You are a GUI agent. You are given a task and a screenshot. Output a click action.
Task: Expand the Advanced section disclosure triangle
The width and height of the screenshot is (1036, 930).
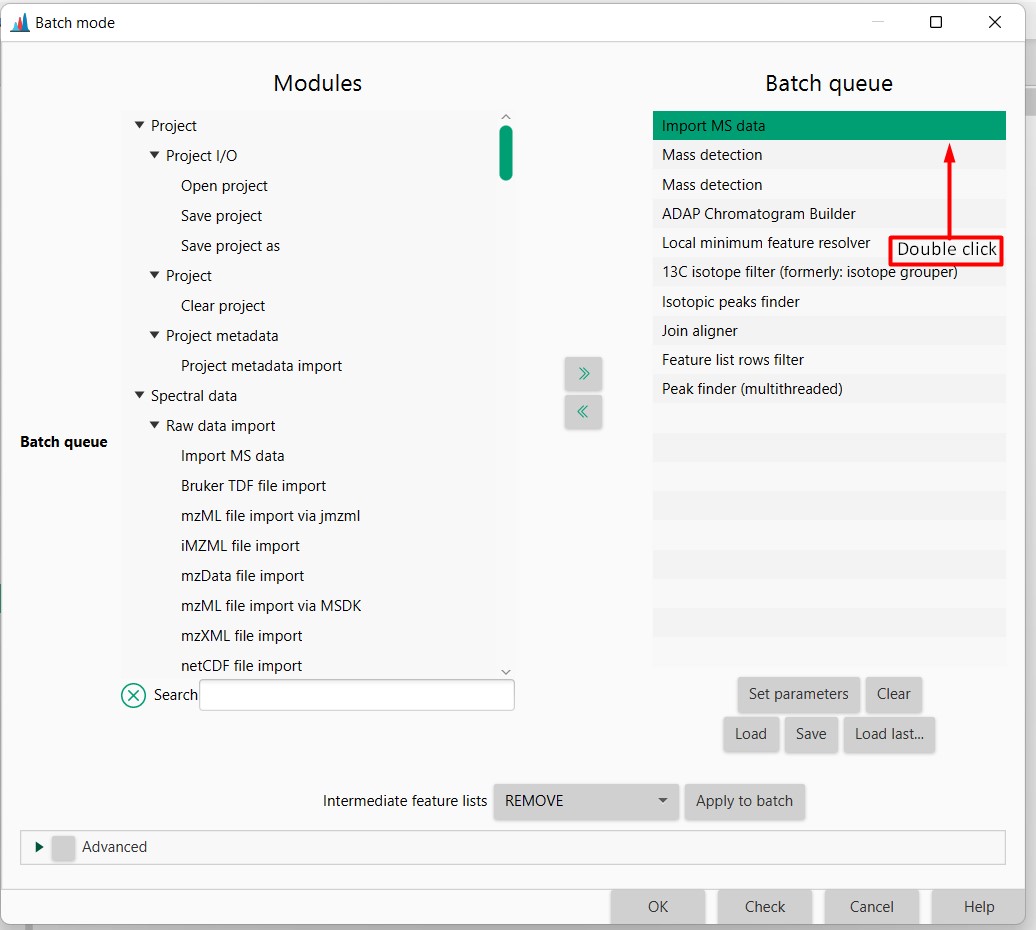pos(40,847)
